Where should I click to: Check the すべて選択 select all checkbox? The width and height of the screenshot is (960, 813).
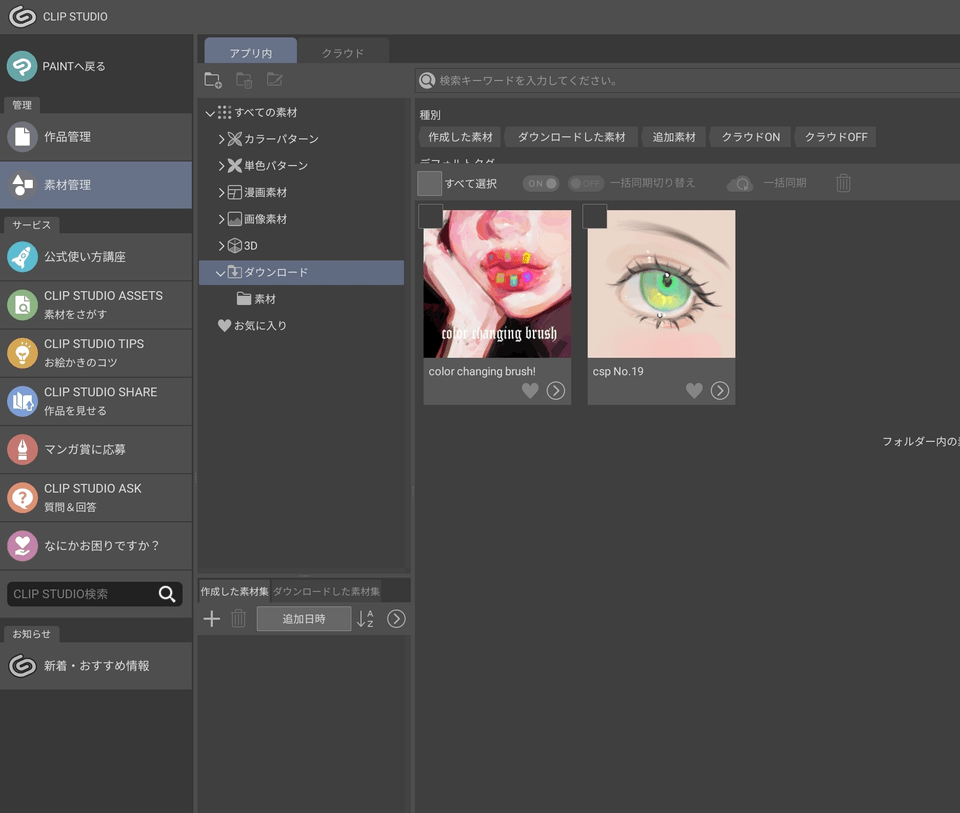[428, 183]
